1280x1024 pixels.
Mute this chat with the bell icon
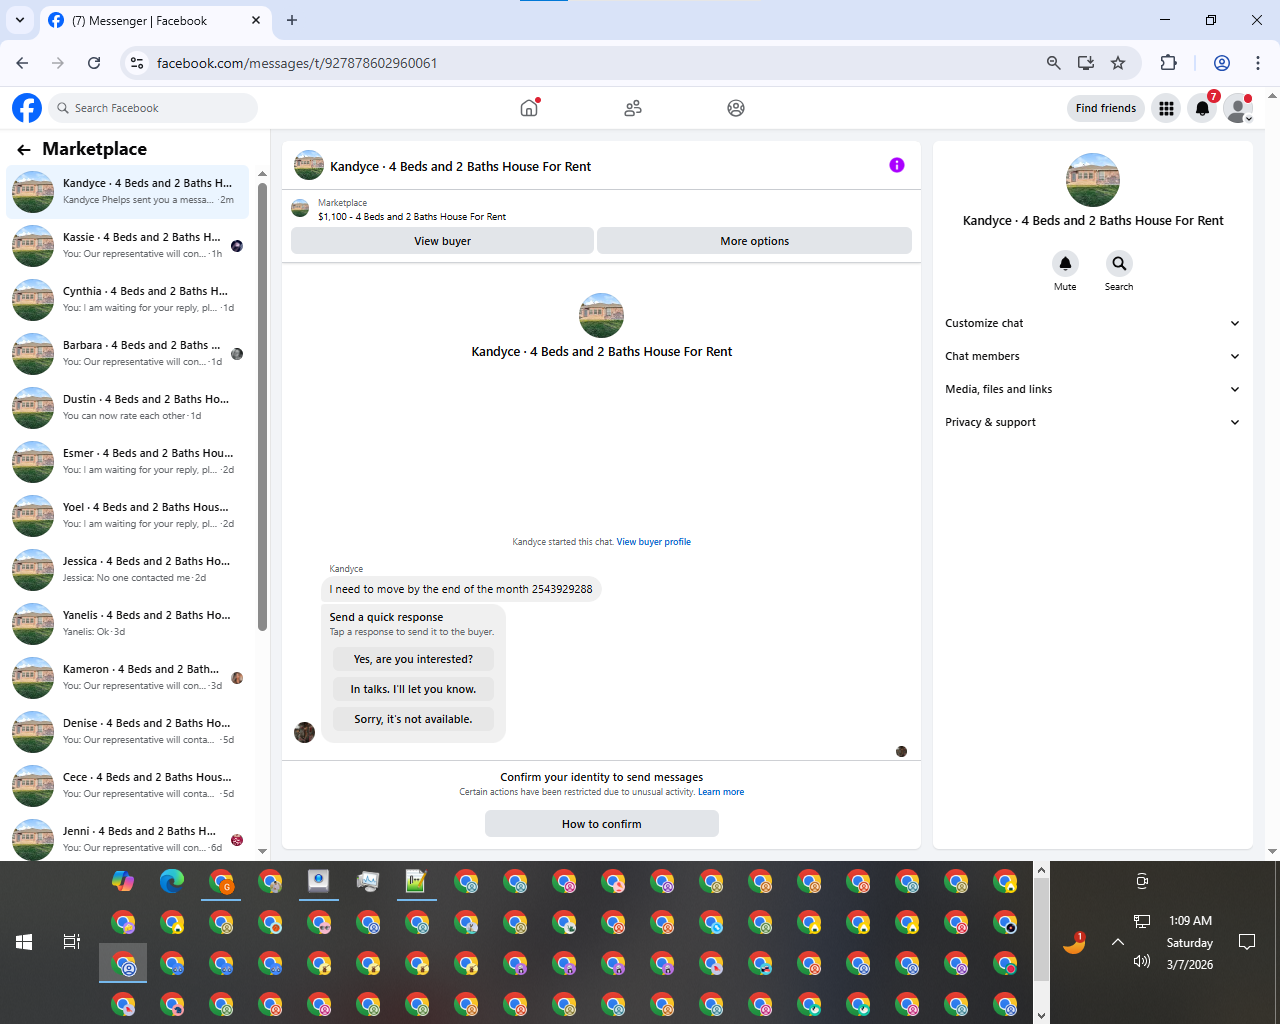1065,263
